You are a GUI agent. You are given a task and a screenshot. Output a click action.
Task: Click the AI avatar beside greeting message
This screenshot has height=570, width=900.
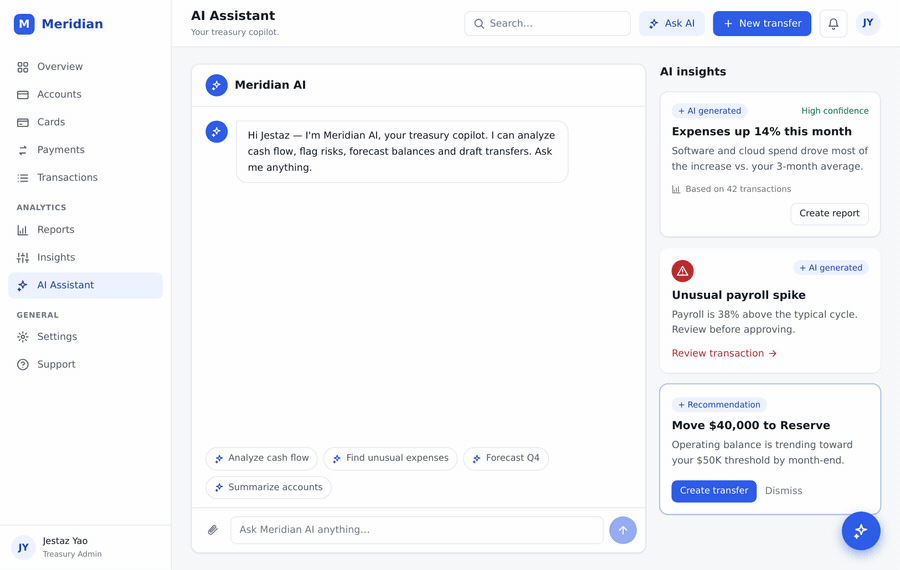tap(216, 132)
